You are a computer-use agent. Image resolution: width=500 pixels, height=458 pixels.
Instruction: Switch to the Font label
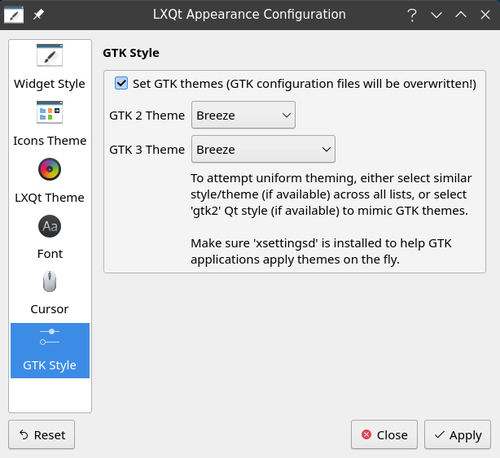[x=50, y=254]
